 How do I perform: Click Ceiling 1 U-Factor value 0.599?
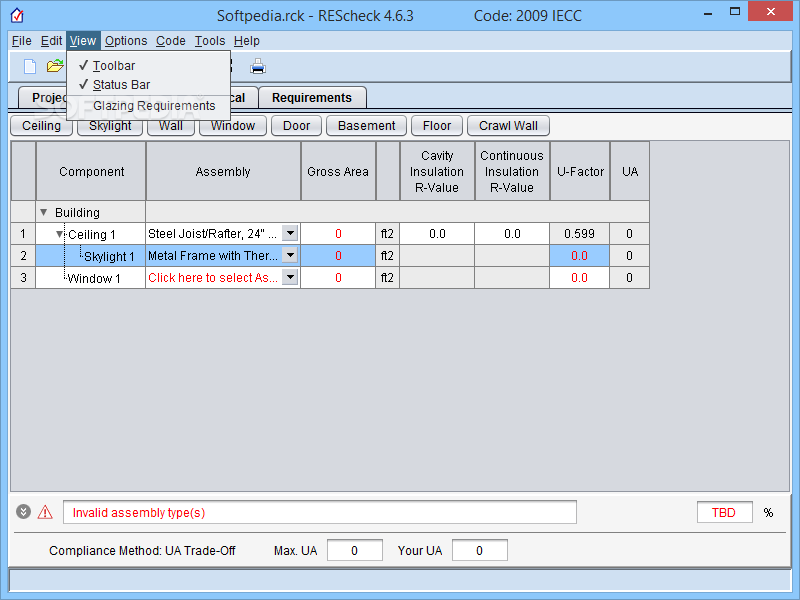point(579,234)
